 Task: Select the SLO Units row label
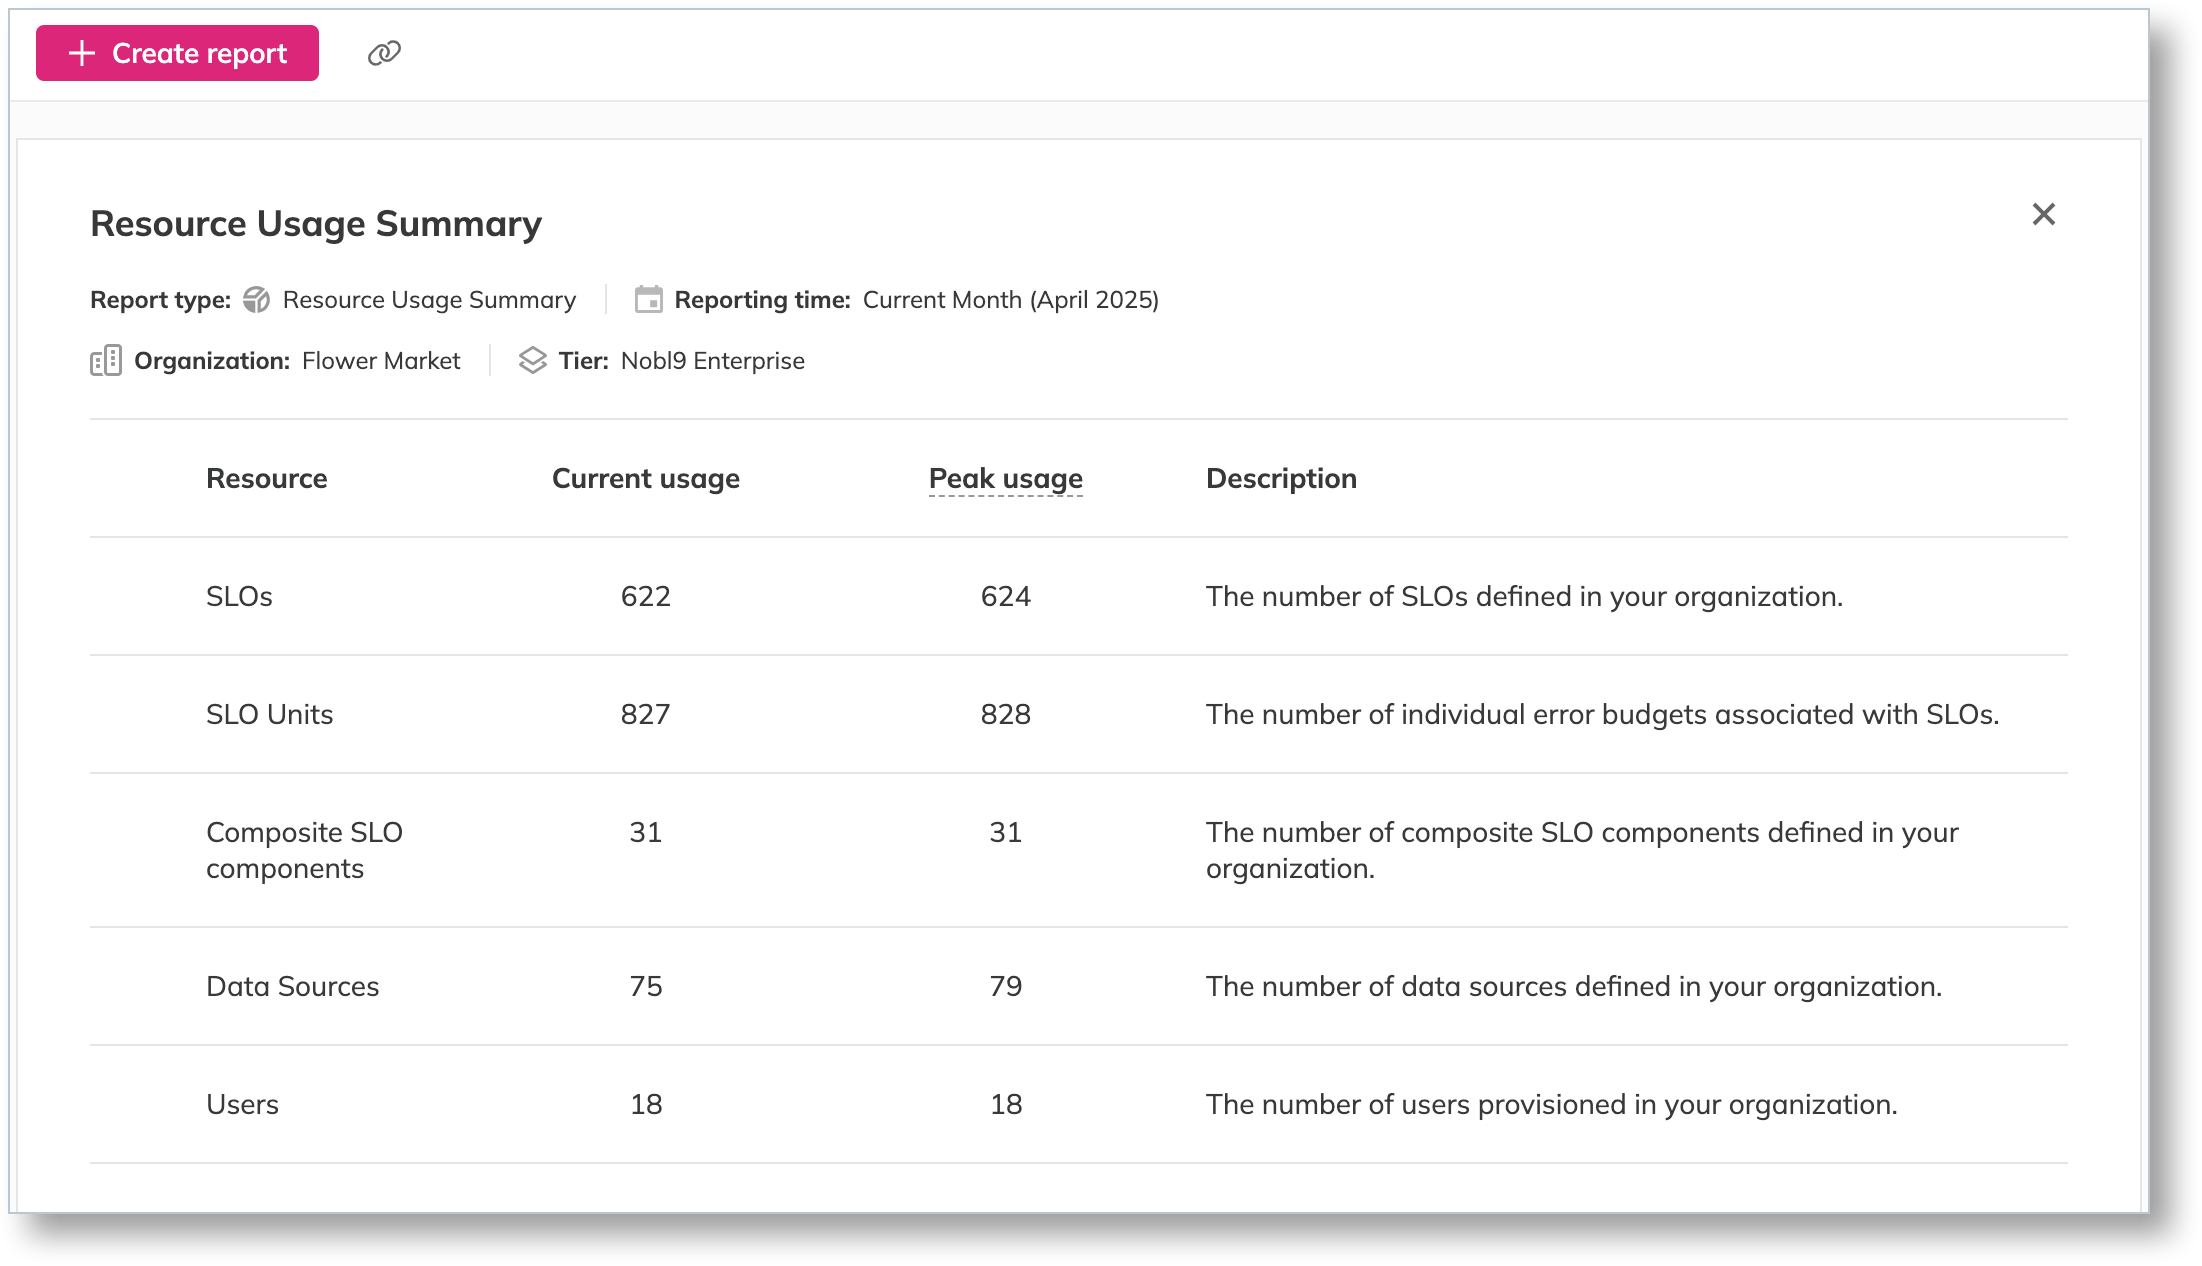tap(270, 715)
